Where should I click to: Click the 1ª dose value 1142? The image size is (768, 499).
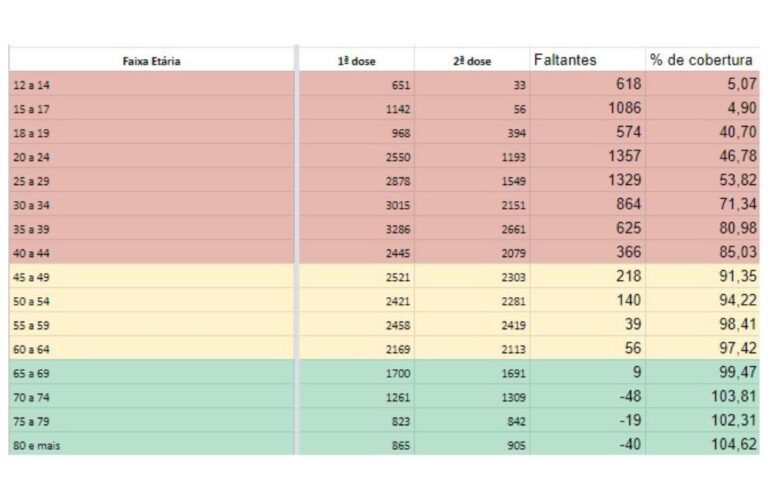coord(397,109)
